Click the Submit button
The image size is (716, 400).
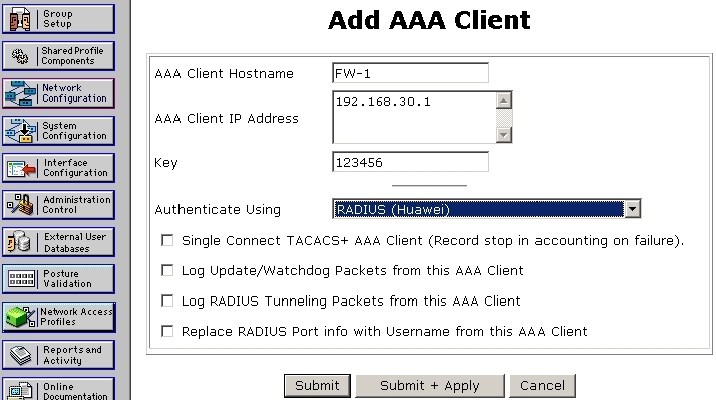click(x=317, y=386)
